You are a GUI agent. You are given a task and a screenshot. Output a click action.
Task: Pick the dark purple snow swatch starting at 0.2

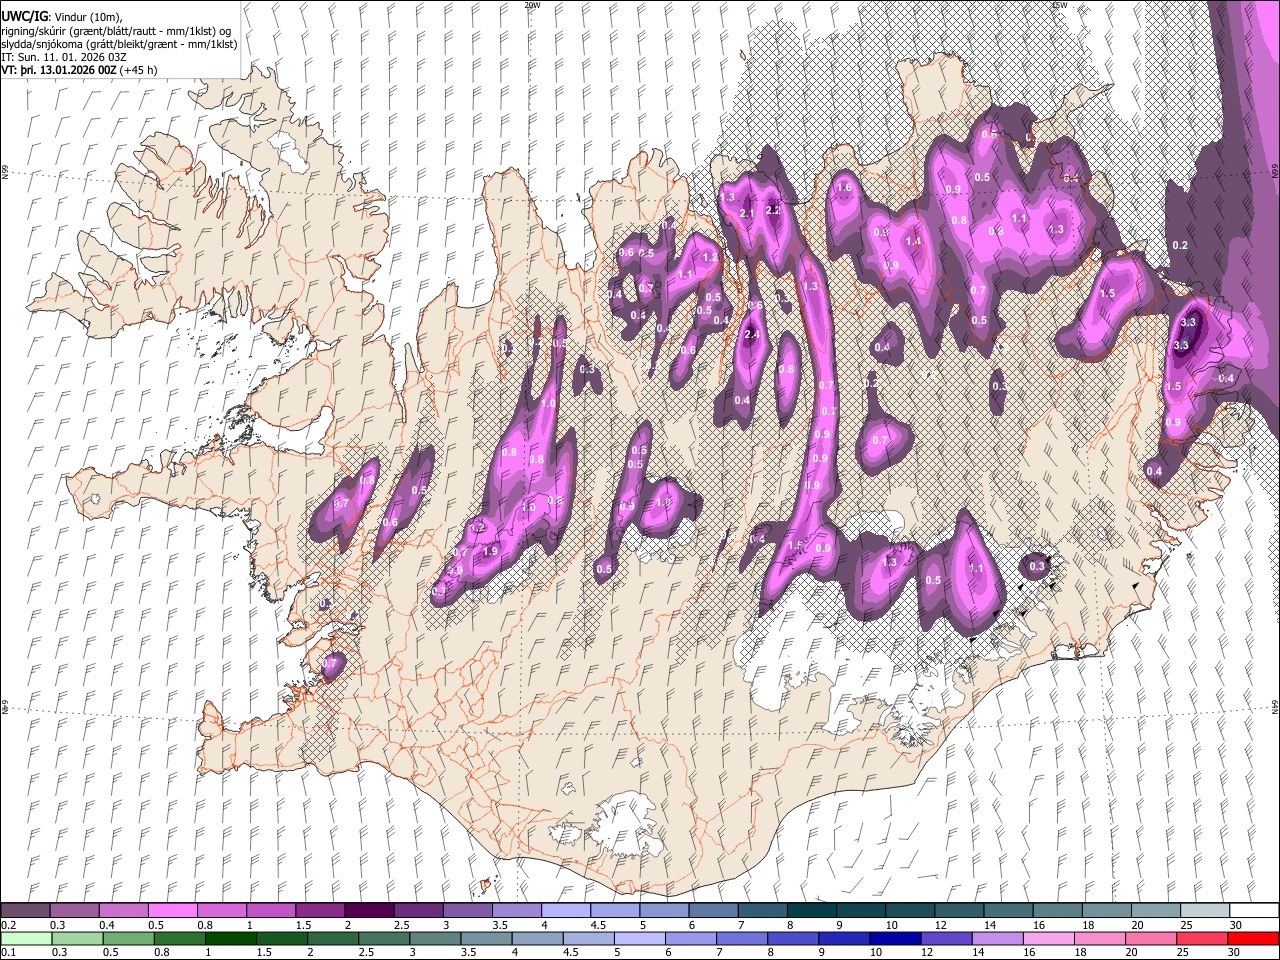25,911
